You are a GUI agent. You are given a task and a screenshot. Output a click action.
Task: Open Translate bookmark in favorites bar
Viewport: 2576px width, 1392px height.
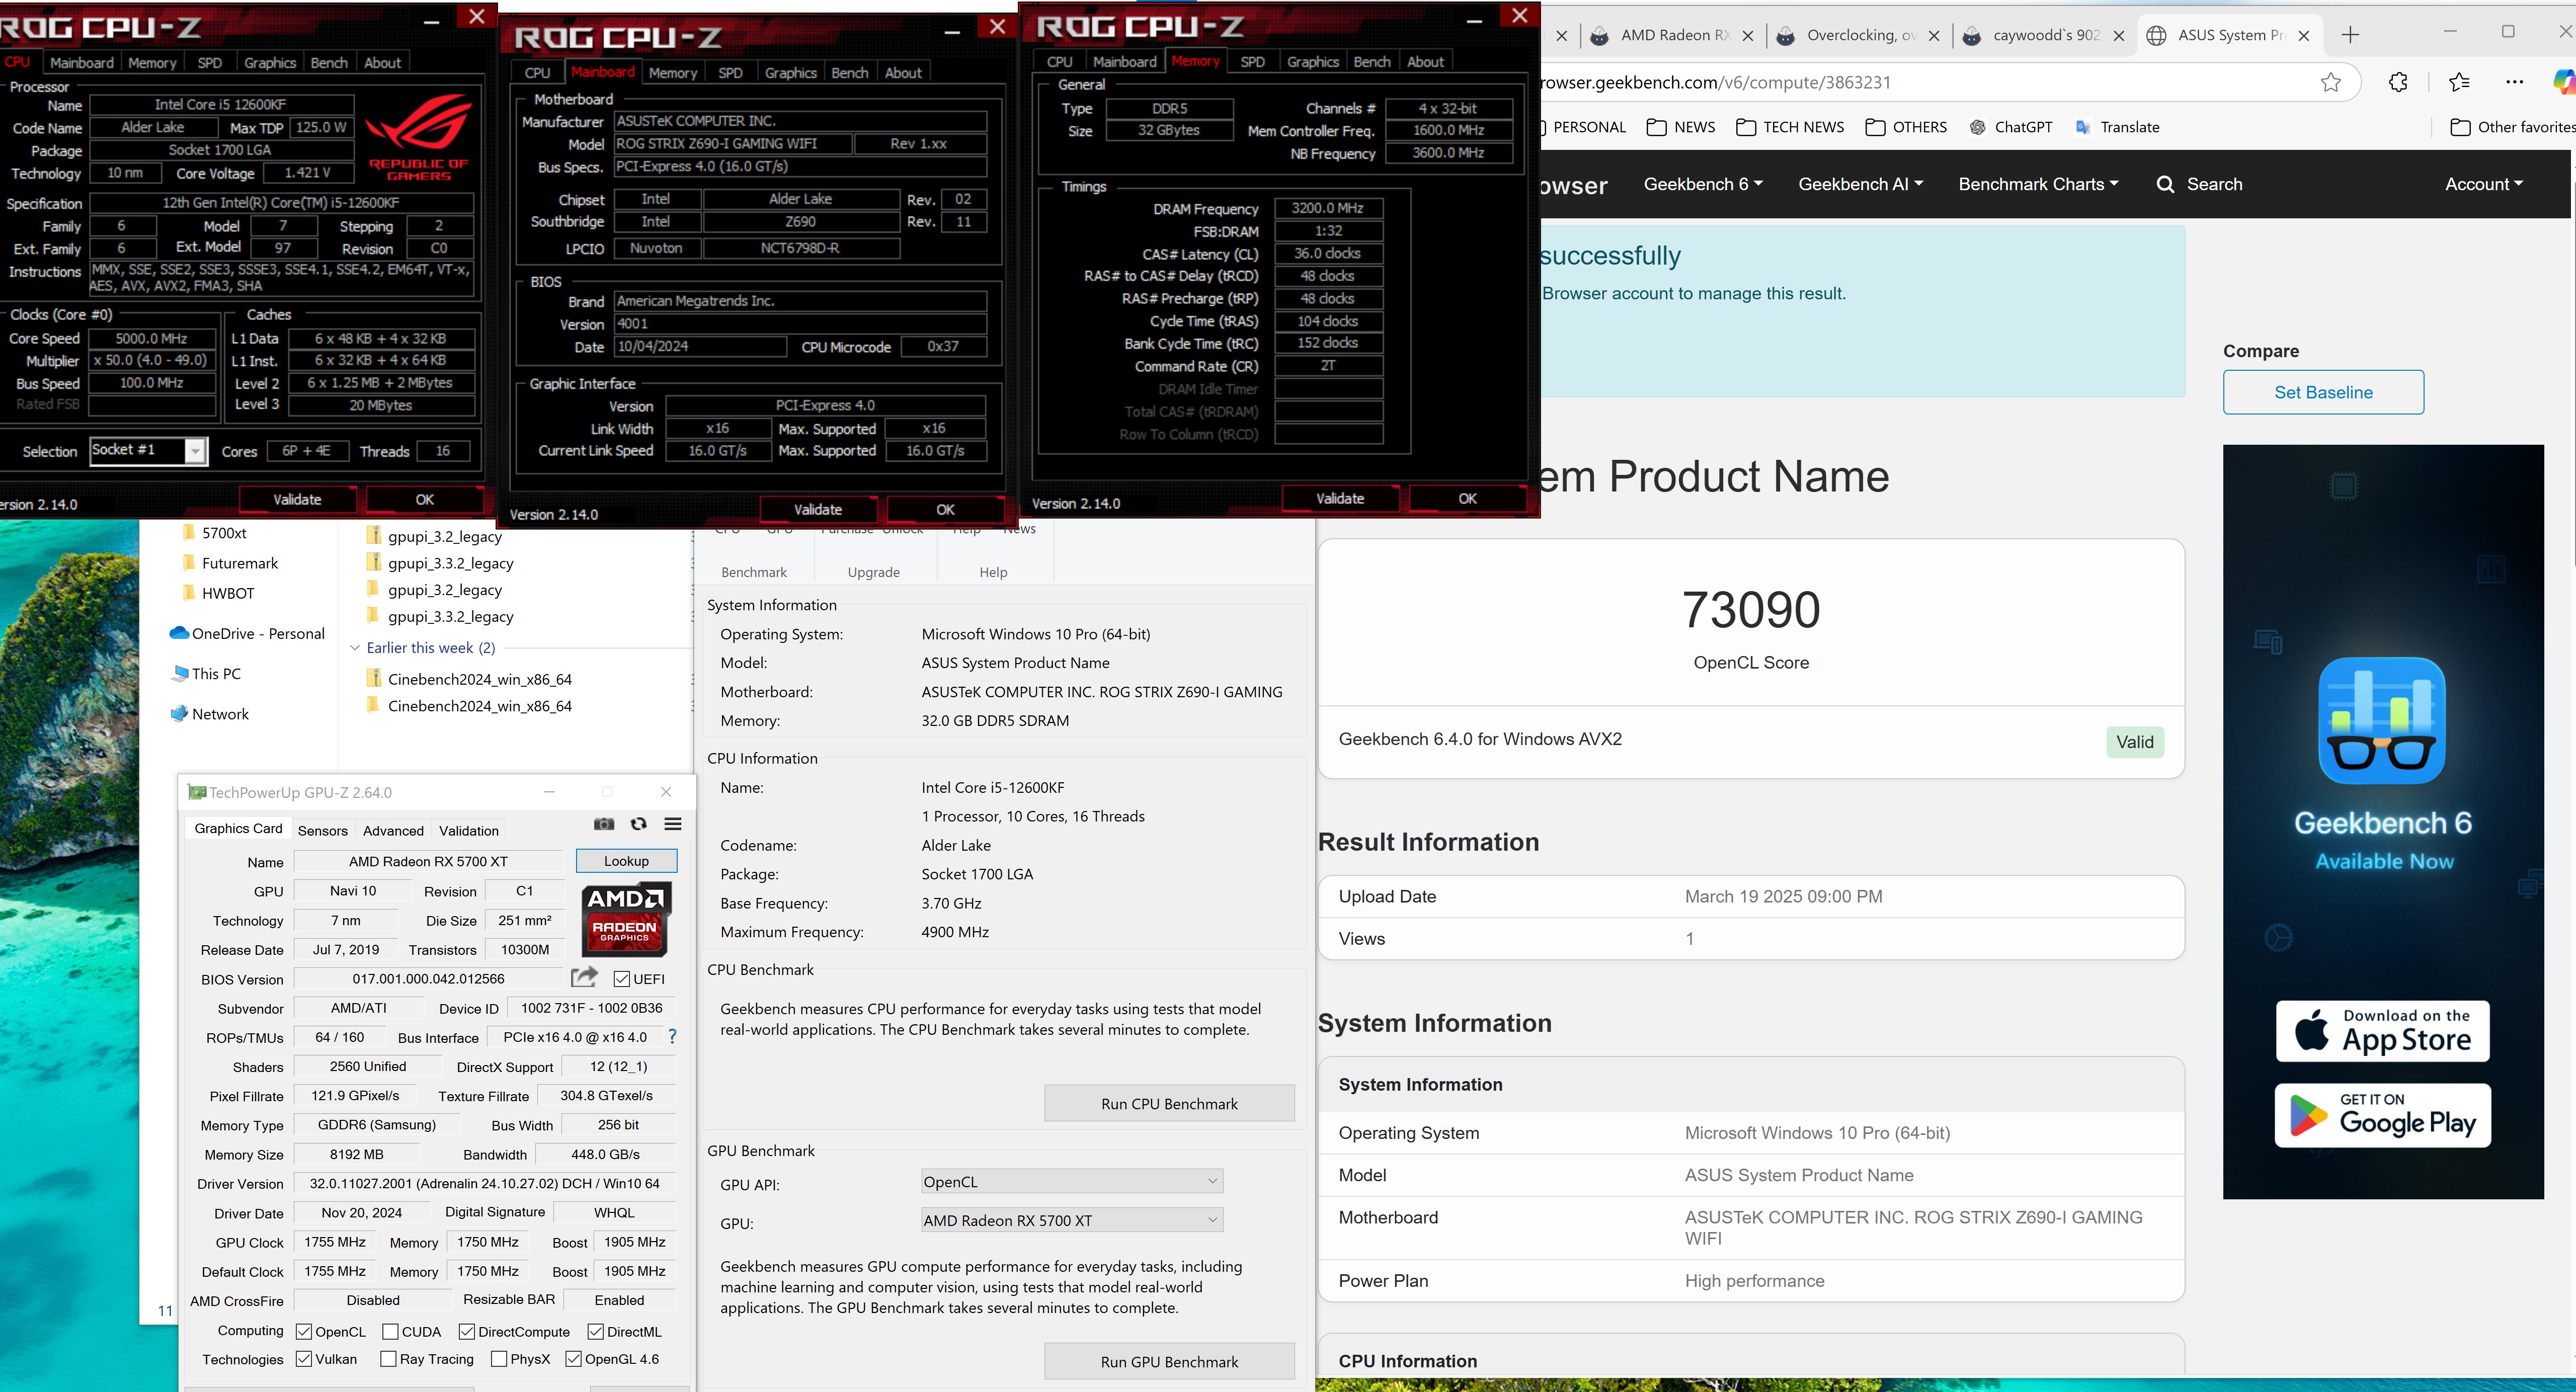pyautogui.click(x=2117, y=128)
